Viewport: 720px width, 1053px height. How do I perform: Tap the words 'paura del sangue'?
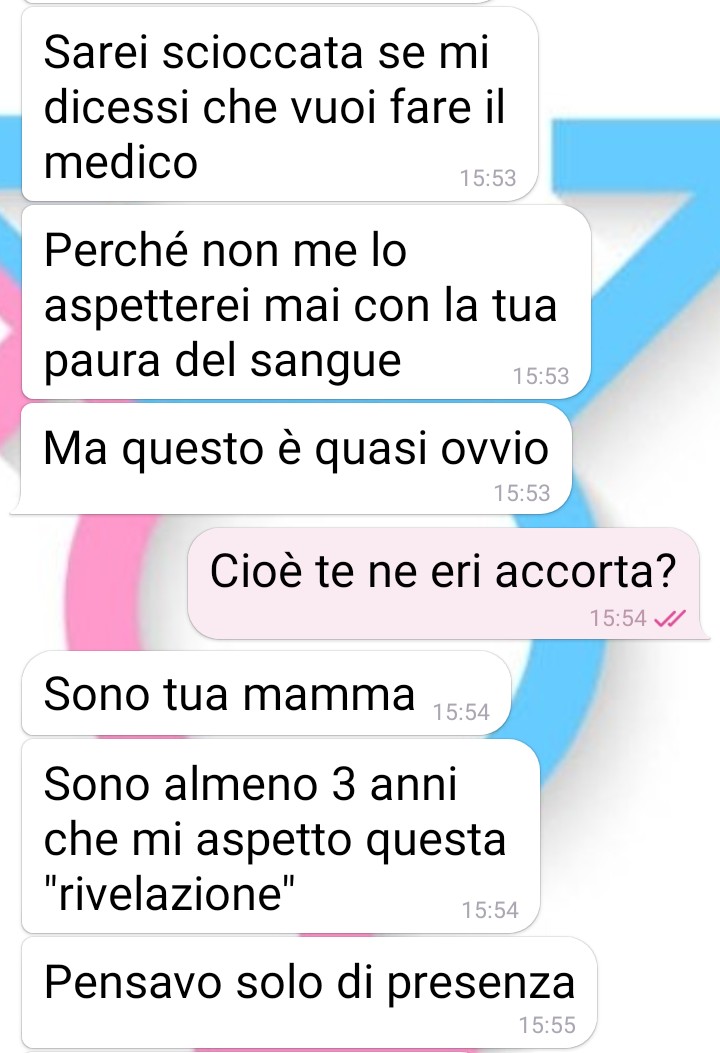(222, 361)
